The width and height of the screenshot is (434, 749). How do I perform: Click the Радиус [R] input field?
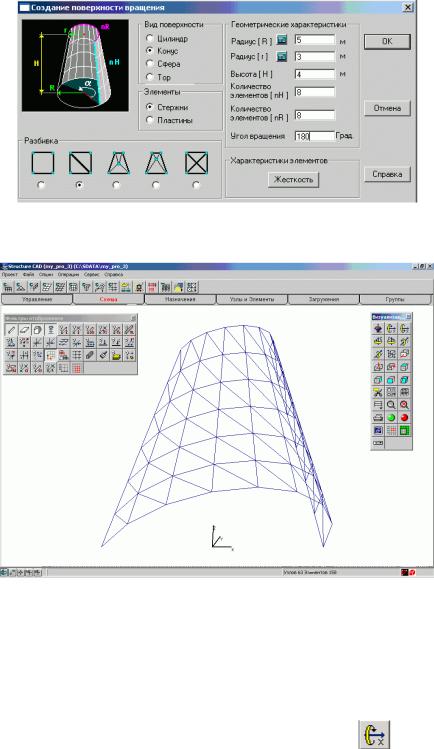pyautogui.click(x=315, y=40)
